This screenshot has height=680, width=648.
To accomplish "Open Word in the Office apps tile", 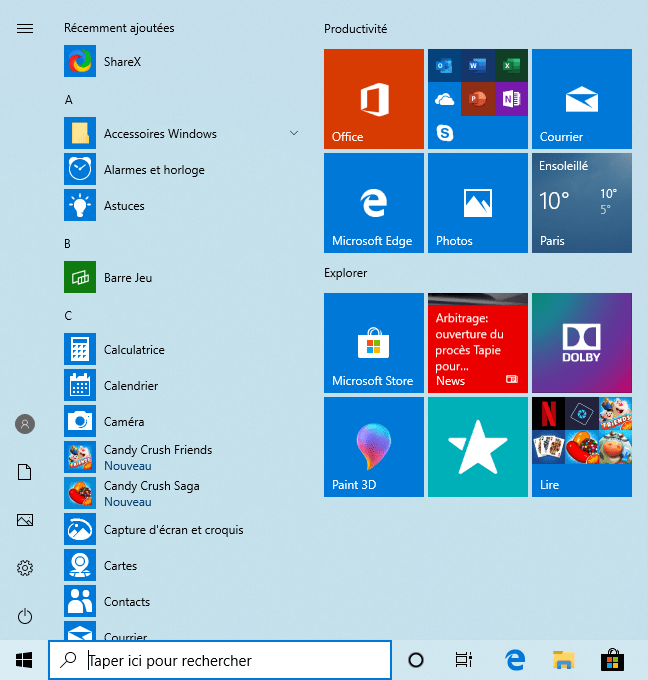I will pos(478,65).
